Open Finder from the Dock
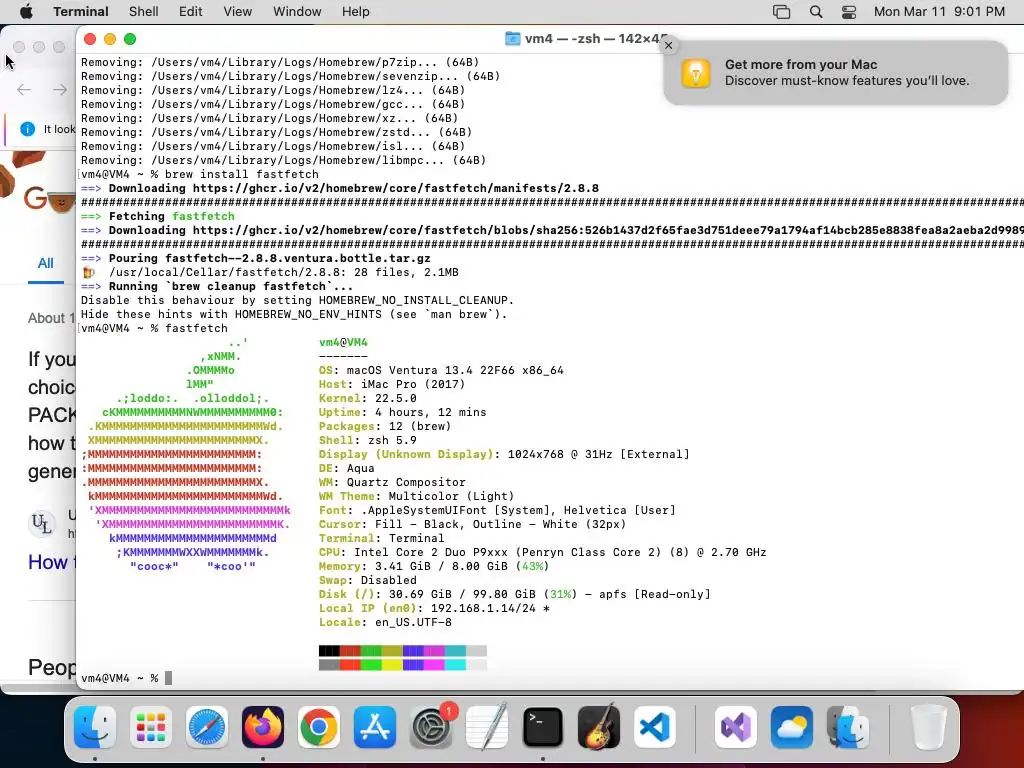The image size is (1024, 768). coord(95,726)
